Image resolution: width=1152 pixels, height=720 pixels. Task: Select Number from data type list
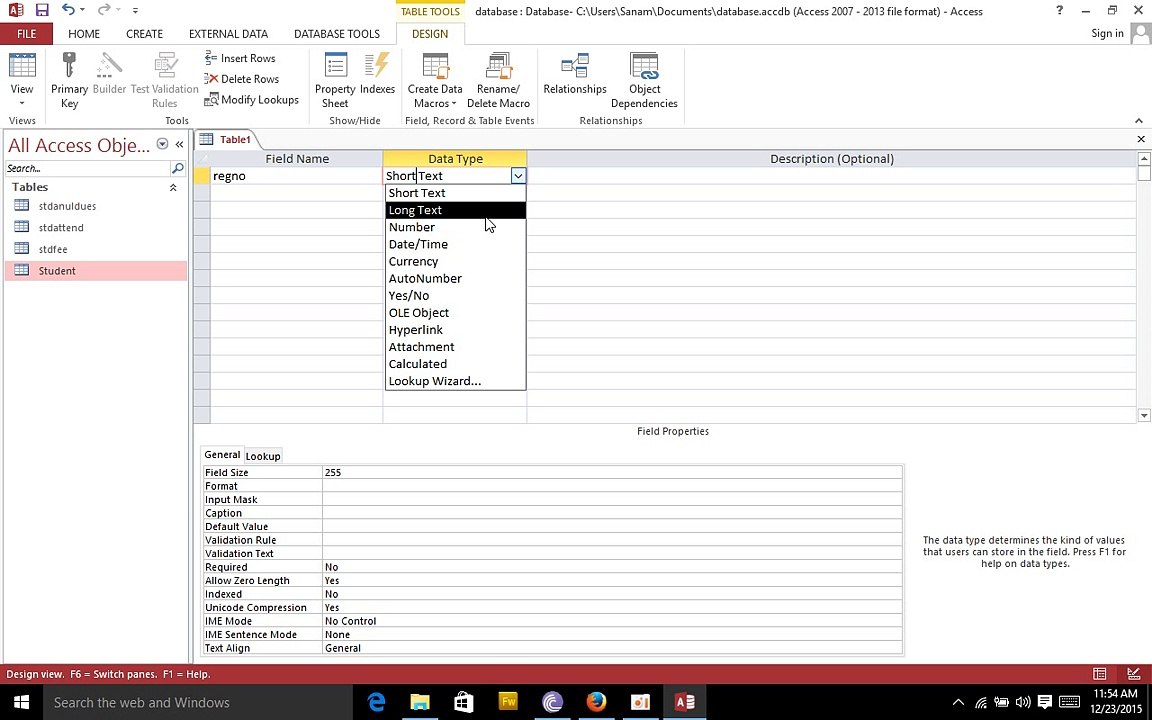[412, 227]
